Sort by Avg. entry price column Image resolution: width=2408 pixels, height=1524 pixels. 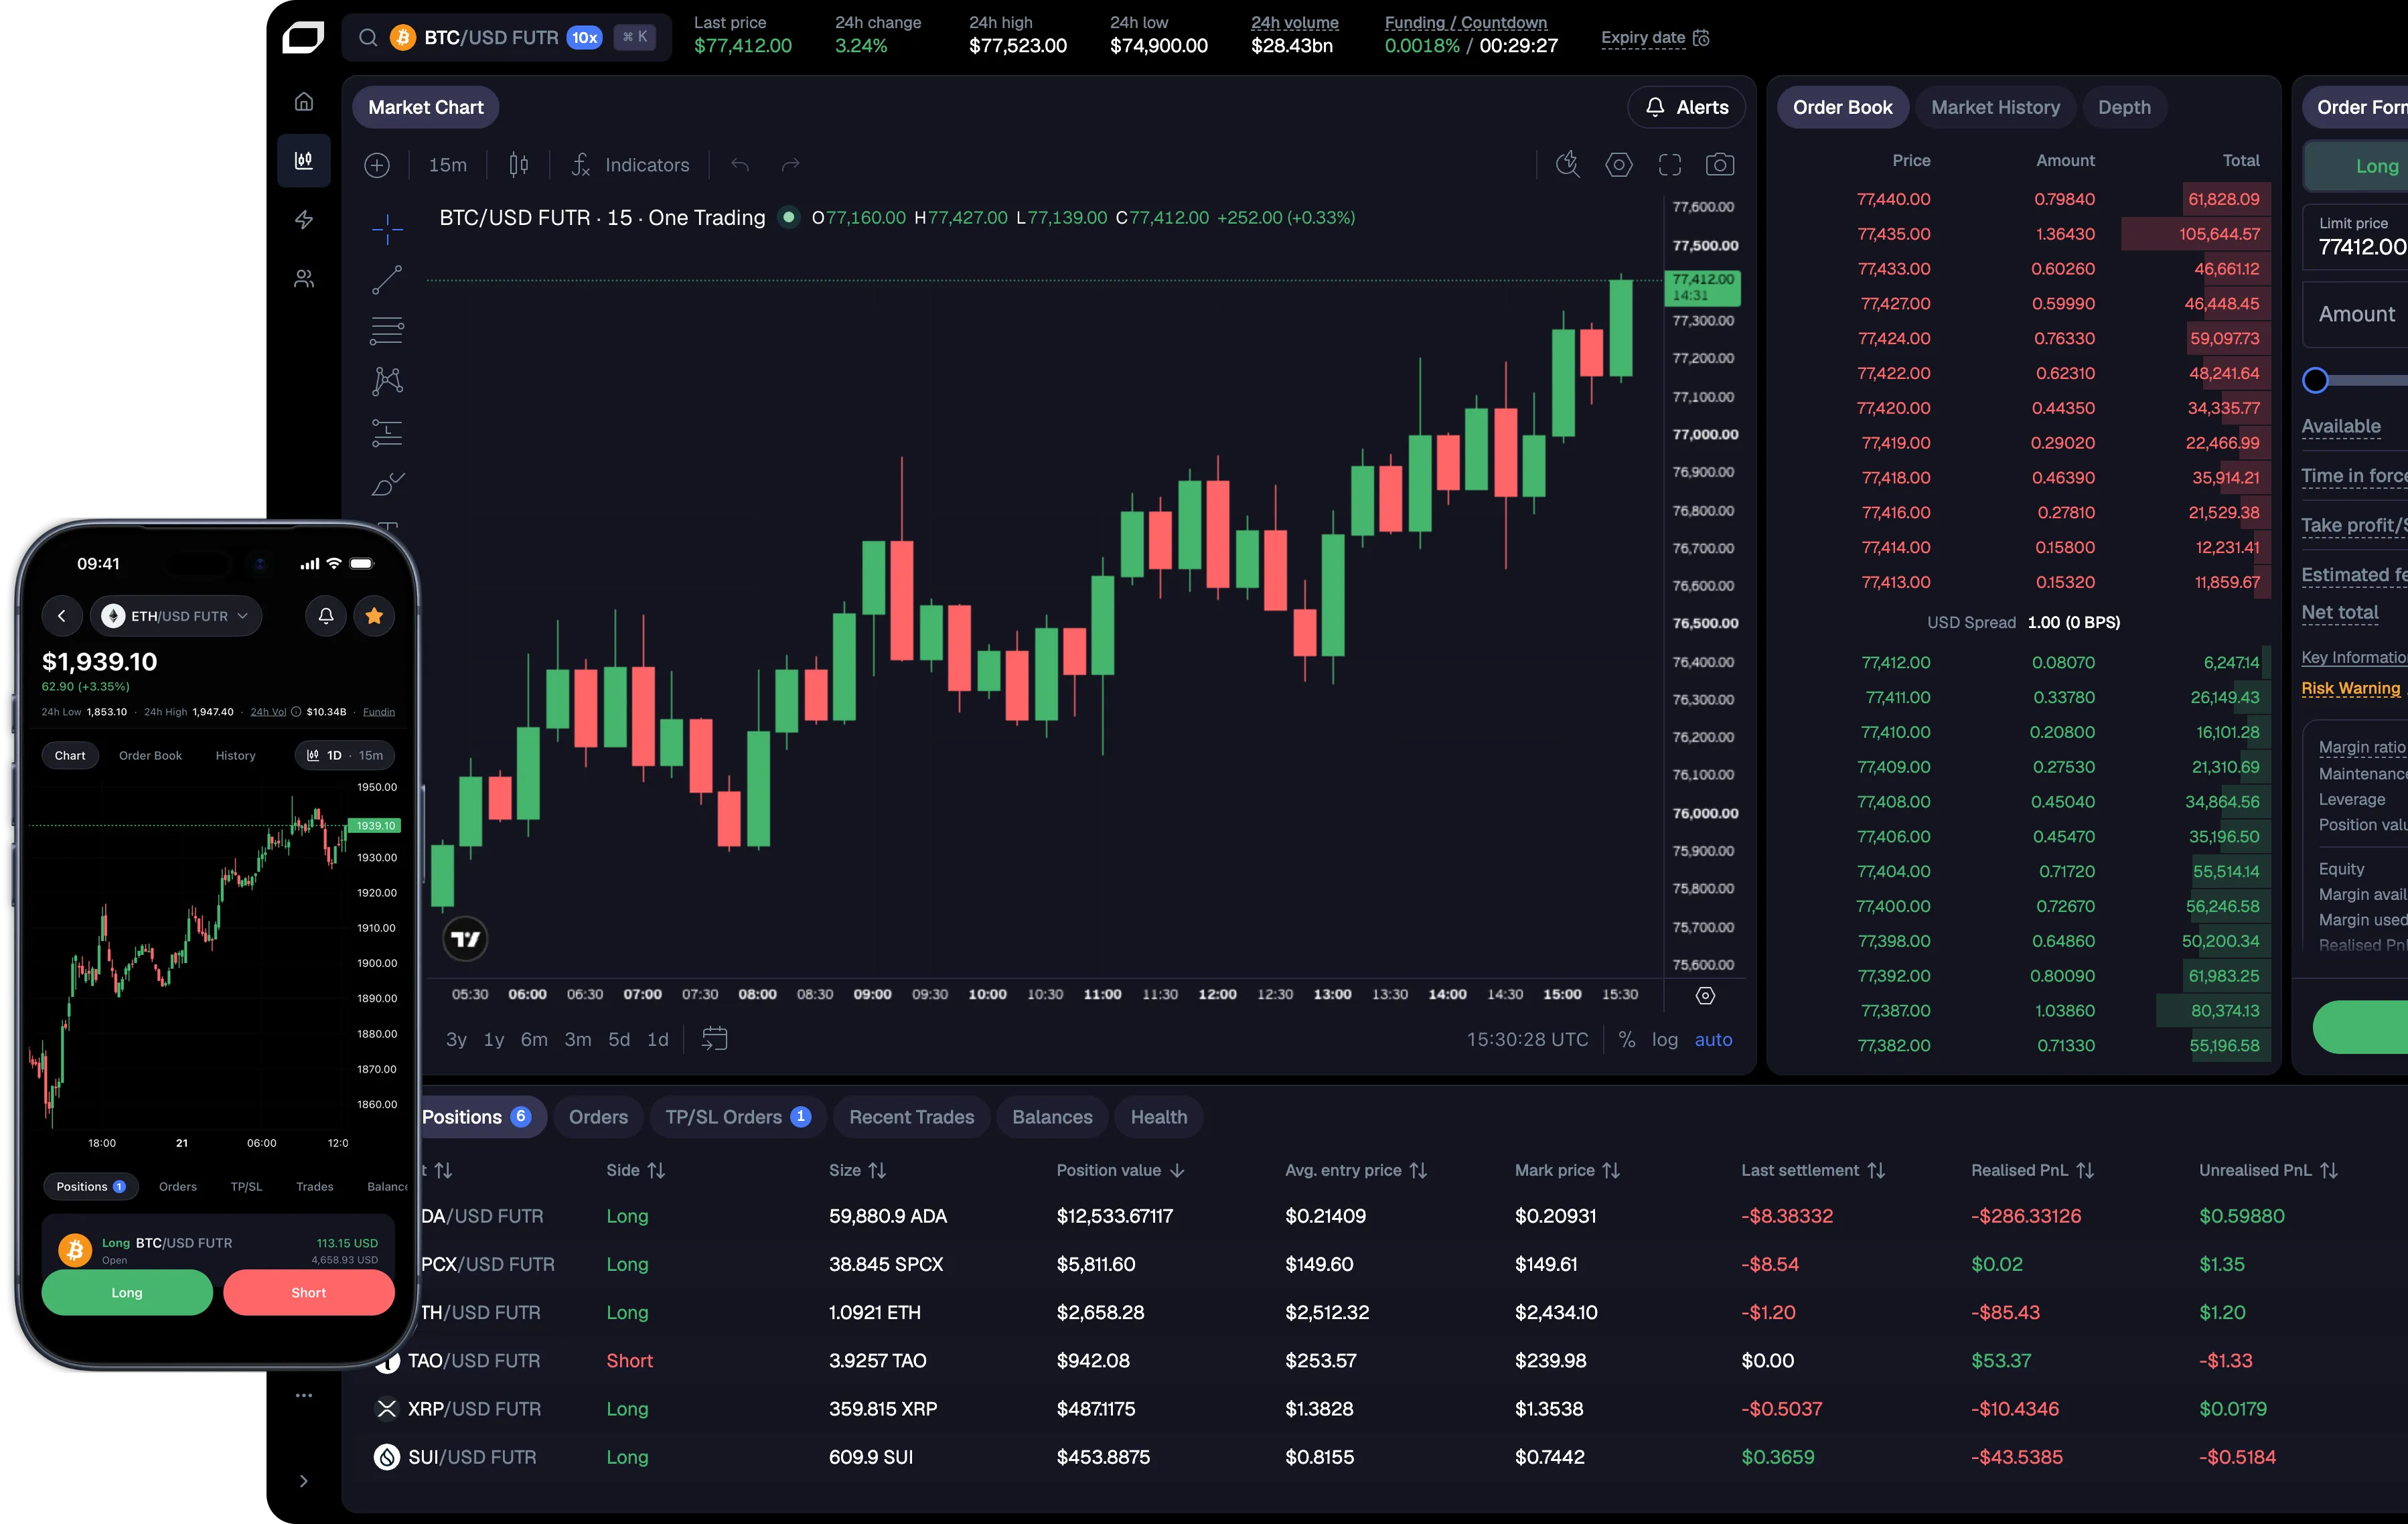coord(1356,1170)
